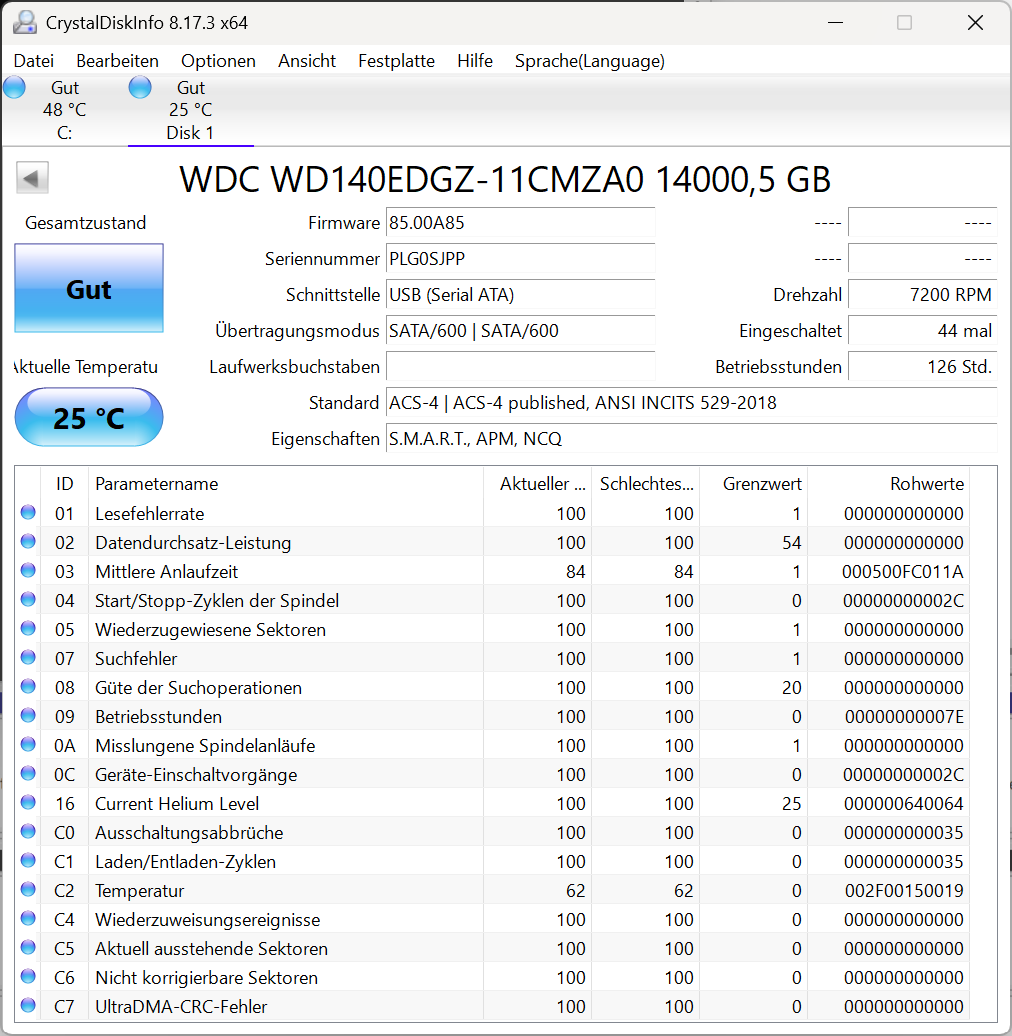Image resolution: width=1012 pixels, height=1036 pixels.
Task: Click the Aktueller column header
Action: click(x=537, y=484)
